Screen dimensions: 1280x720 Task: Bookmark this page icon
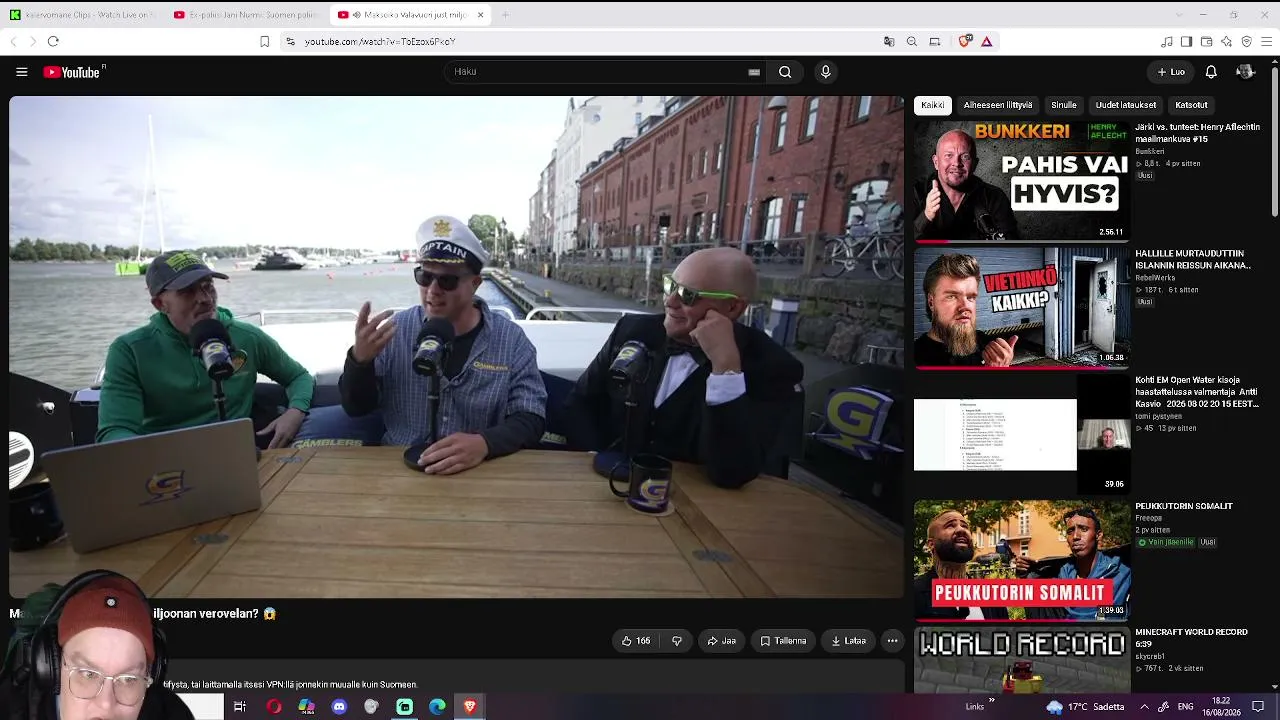264,41
